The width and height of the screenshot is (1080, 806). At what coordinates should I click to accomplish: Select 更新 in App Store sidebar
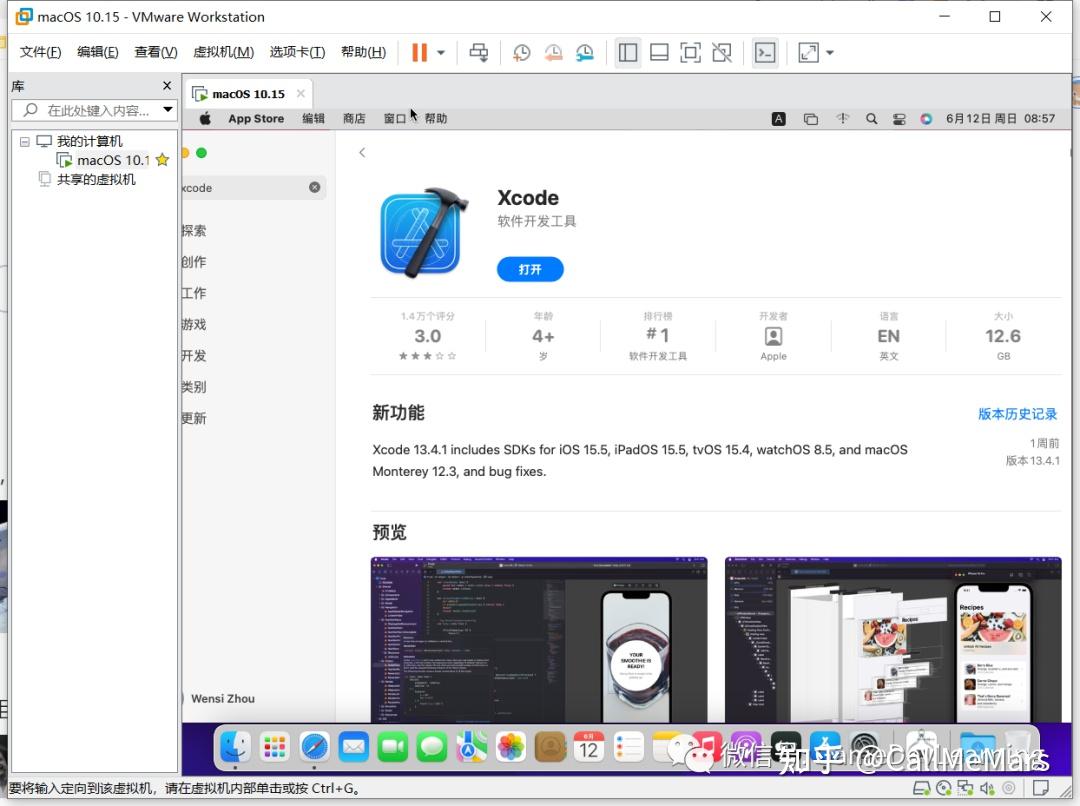pos(194,418)
